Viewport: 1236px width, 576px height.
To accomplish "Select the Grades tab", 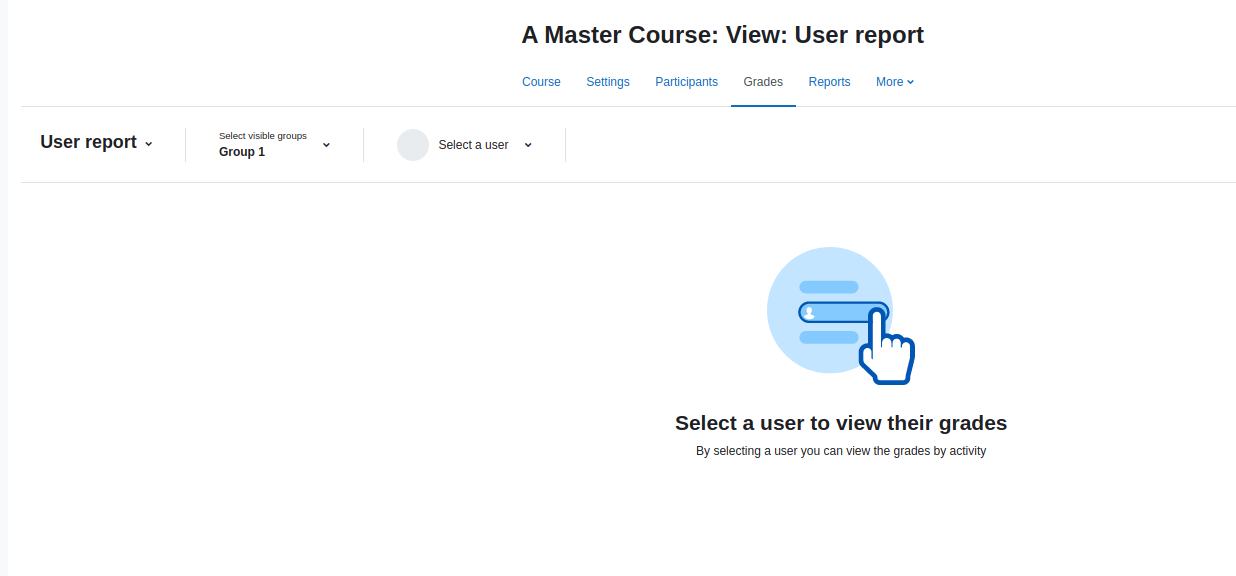I will pyautogui.click(x=763, y=82).
